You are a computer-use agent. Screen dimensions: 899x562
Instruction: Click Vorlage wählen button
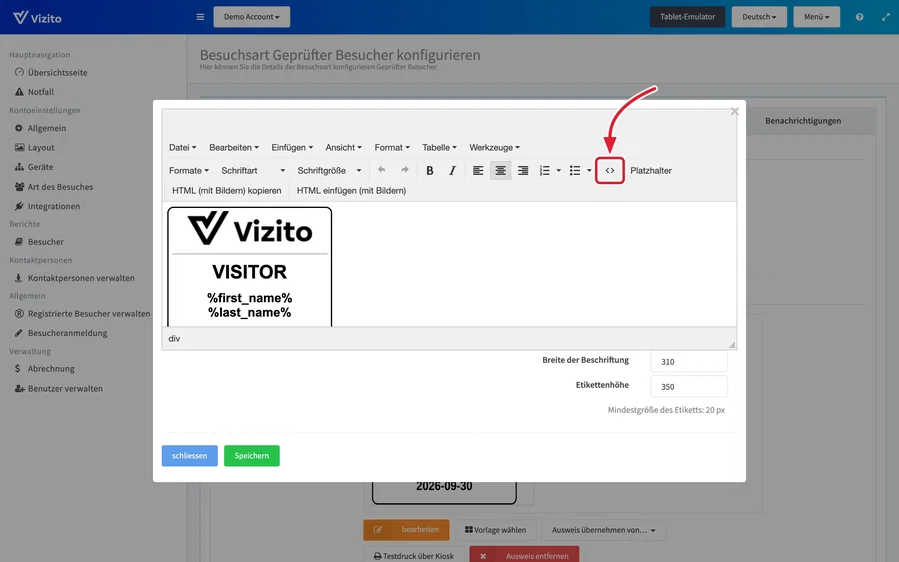coord(495,530)
